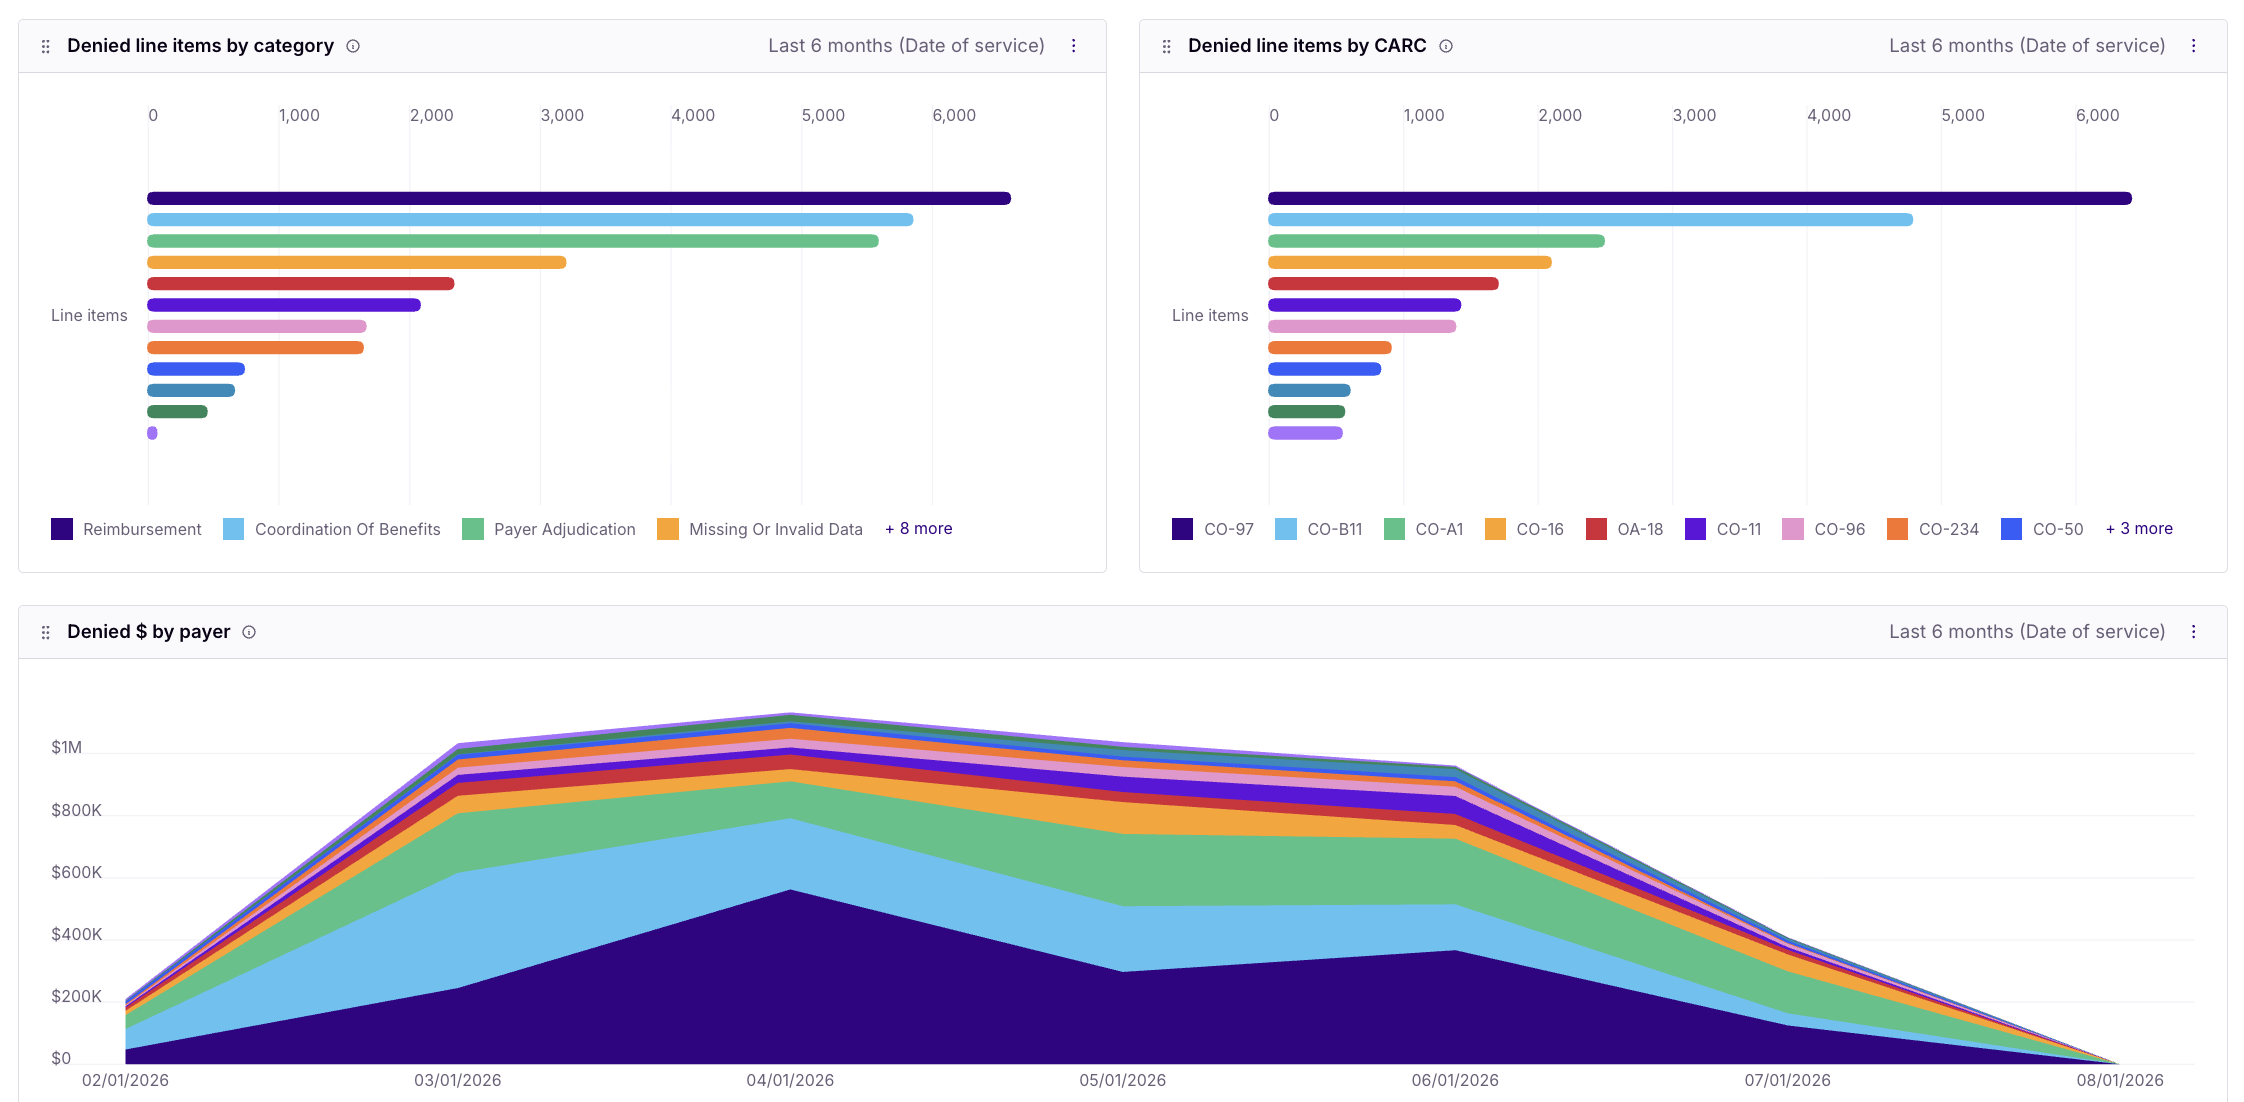The width and height of the screenshot is (2244, 1102).
Task: Show info icon next to Denied $ by payer
Action: pyautogui.click(x=249, y=632)
